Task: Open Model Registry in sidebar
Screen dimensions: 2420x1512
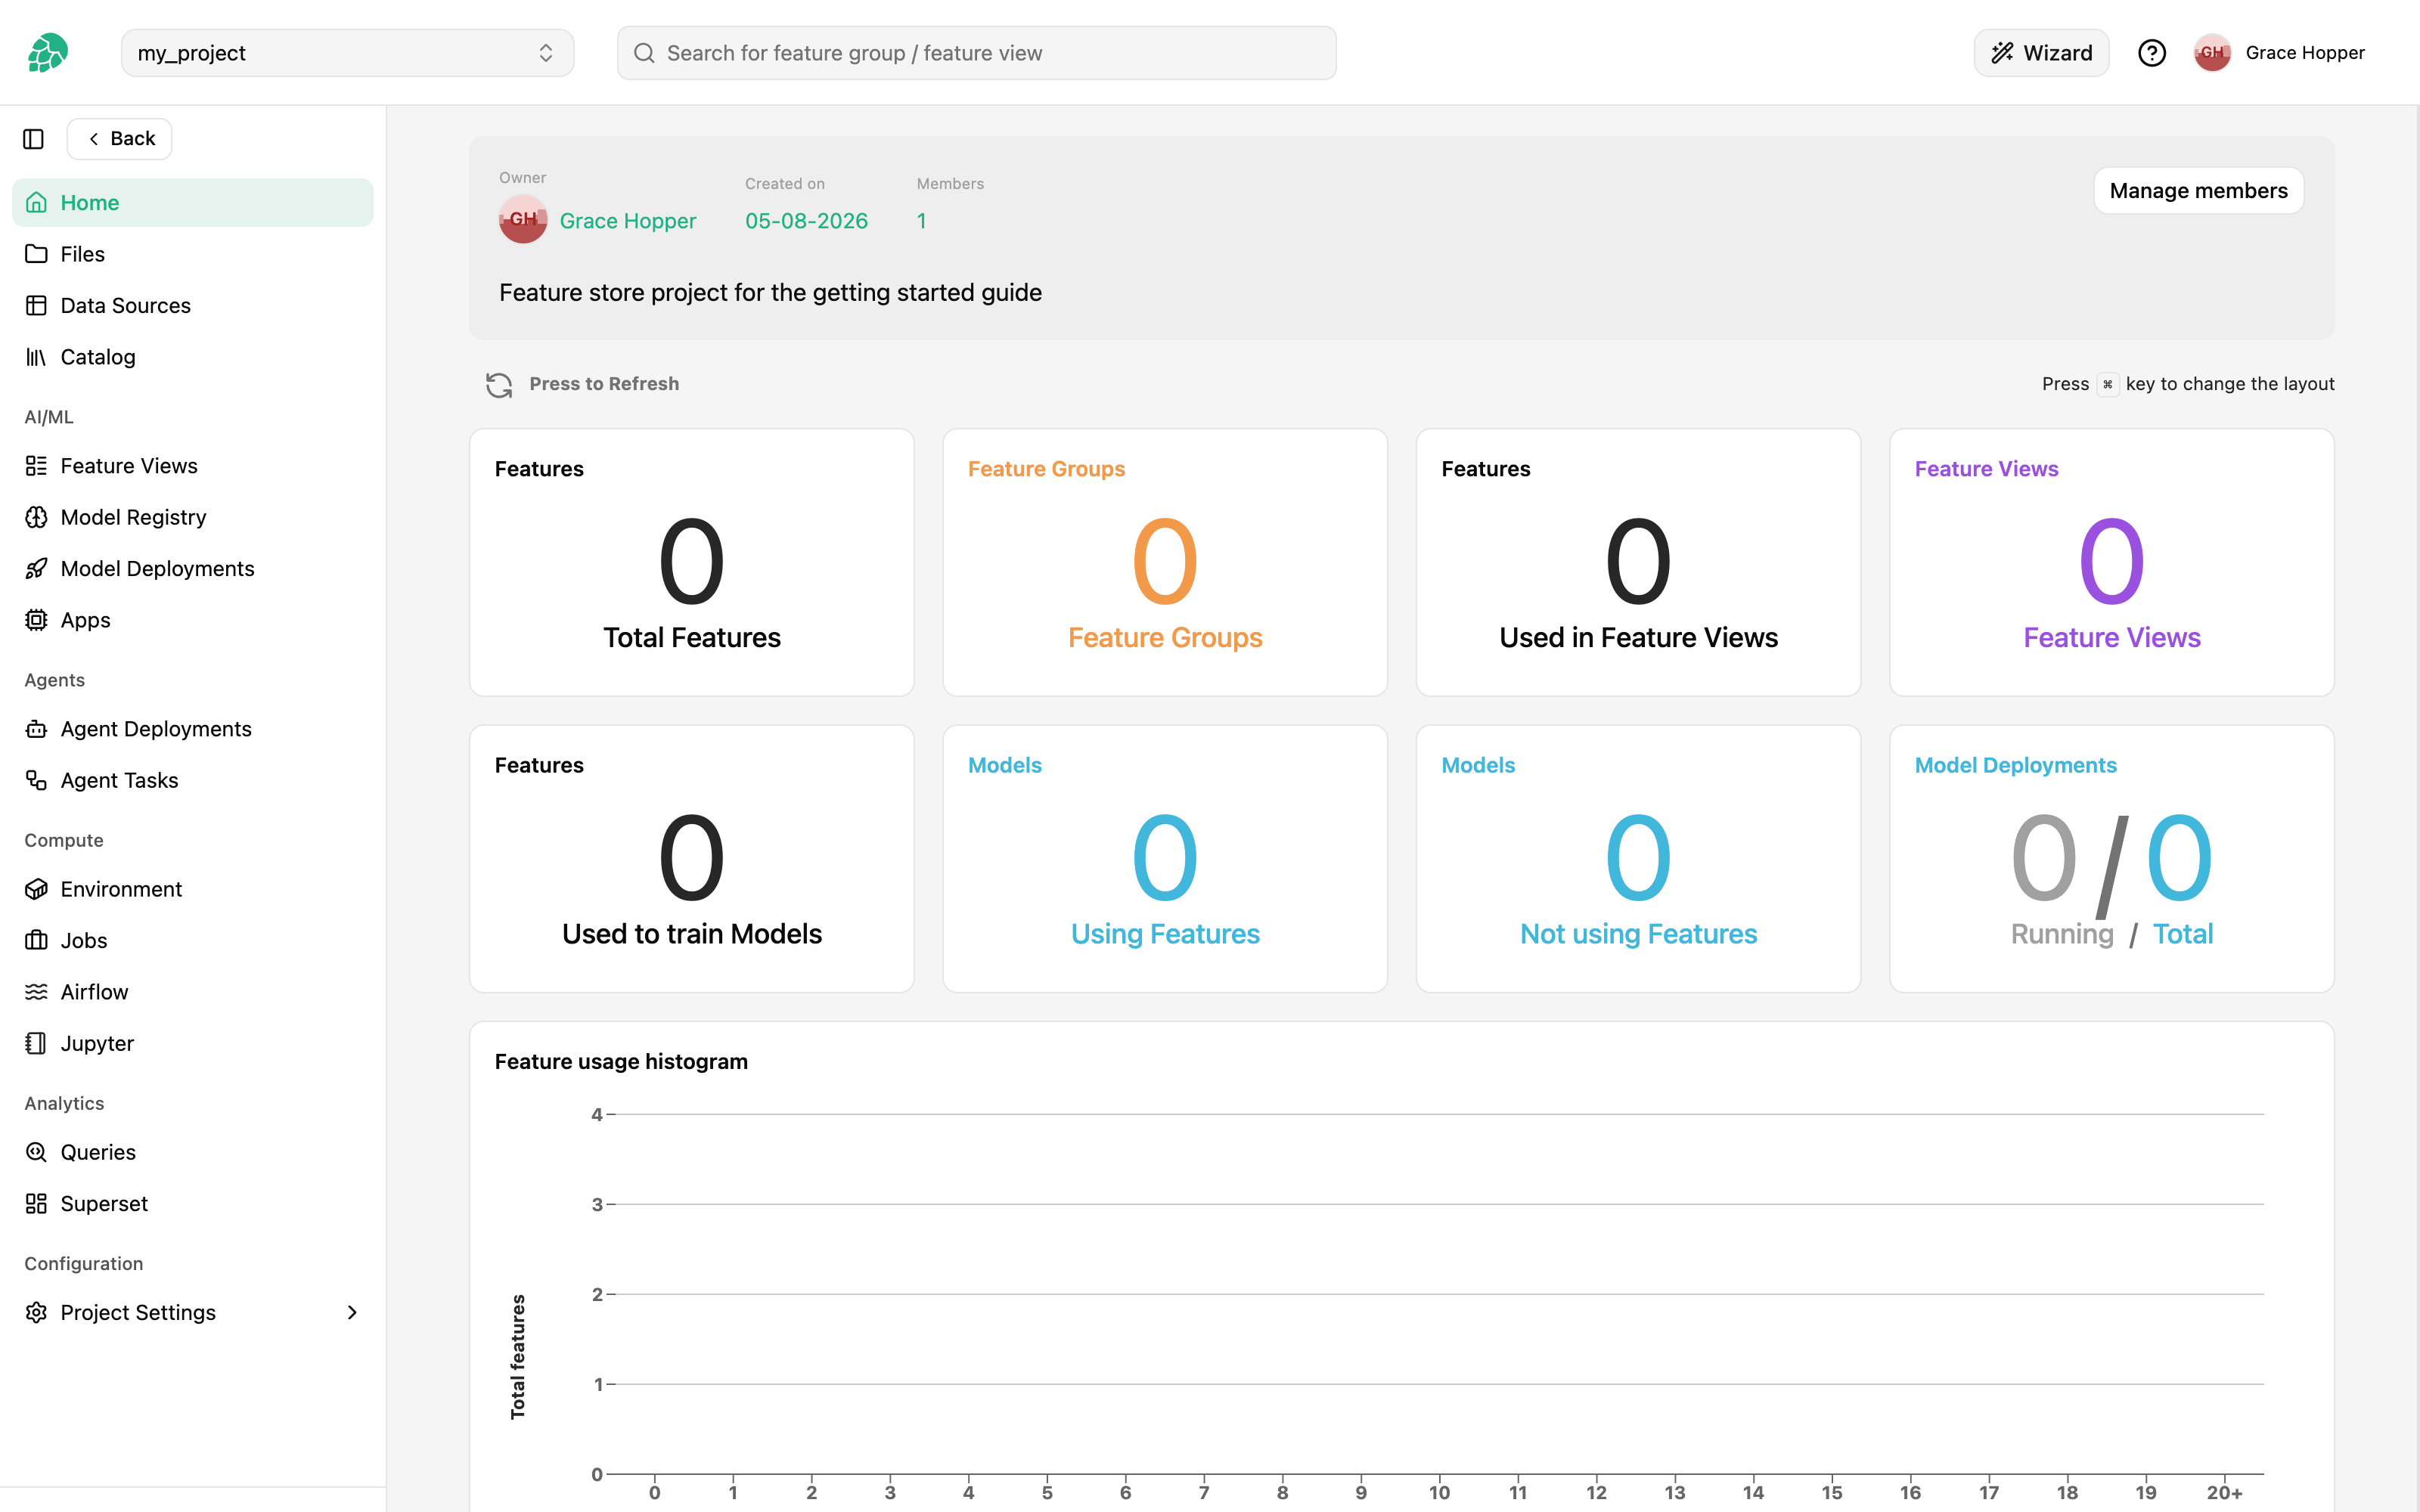Action: [x=192, y=517]
